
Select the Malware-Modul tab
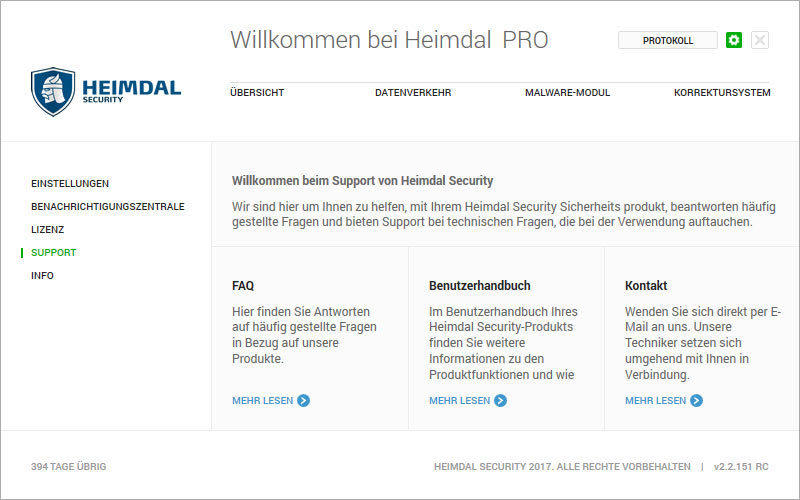[x=567, y=93]
